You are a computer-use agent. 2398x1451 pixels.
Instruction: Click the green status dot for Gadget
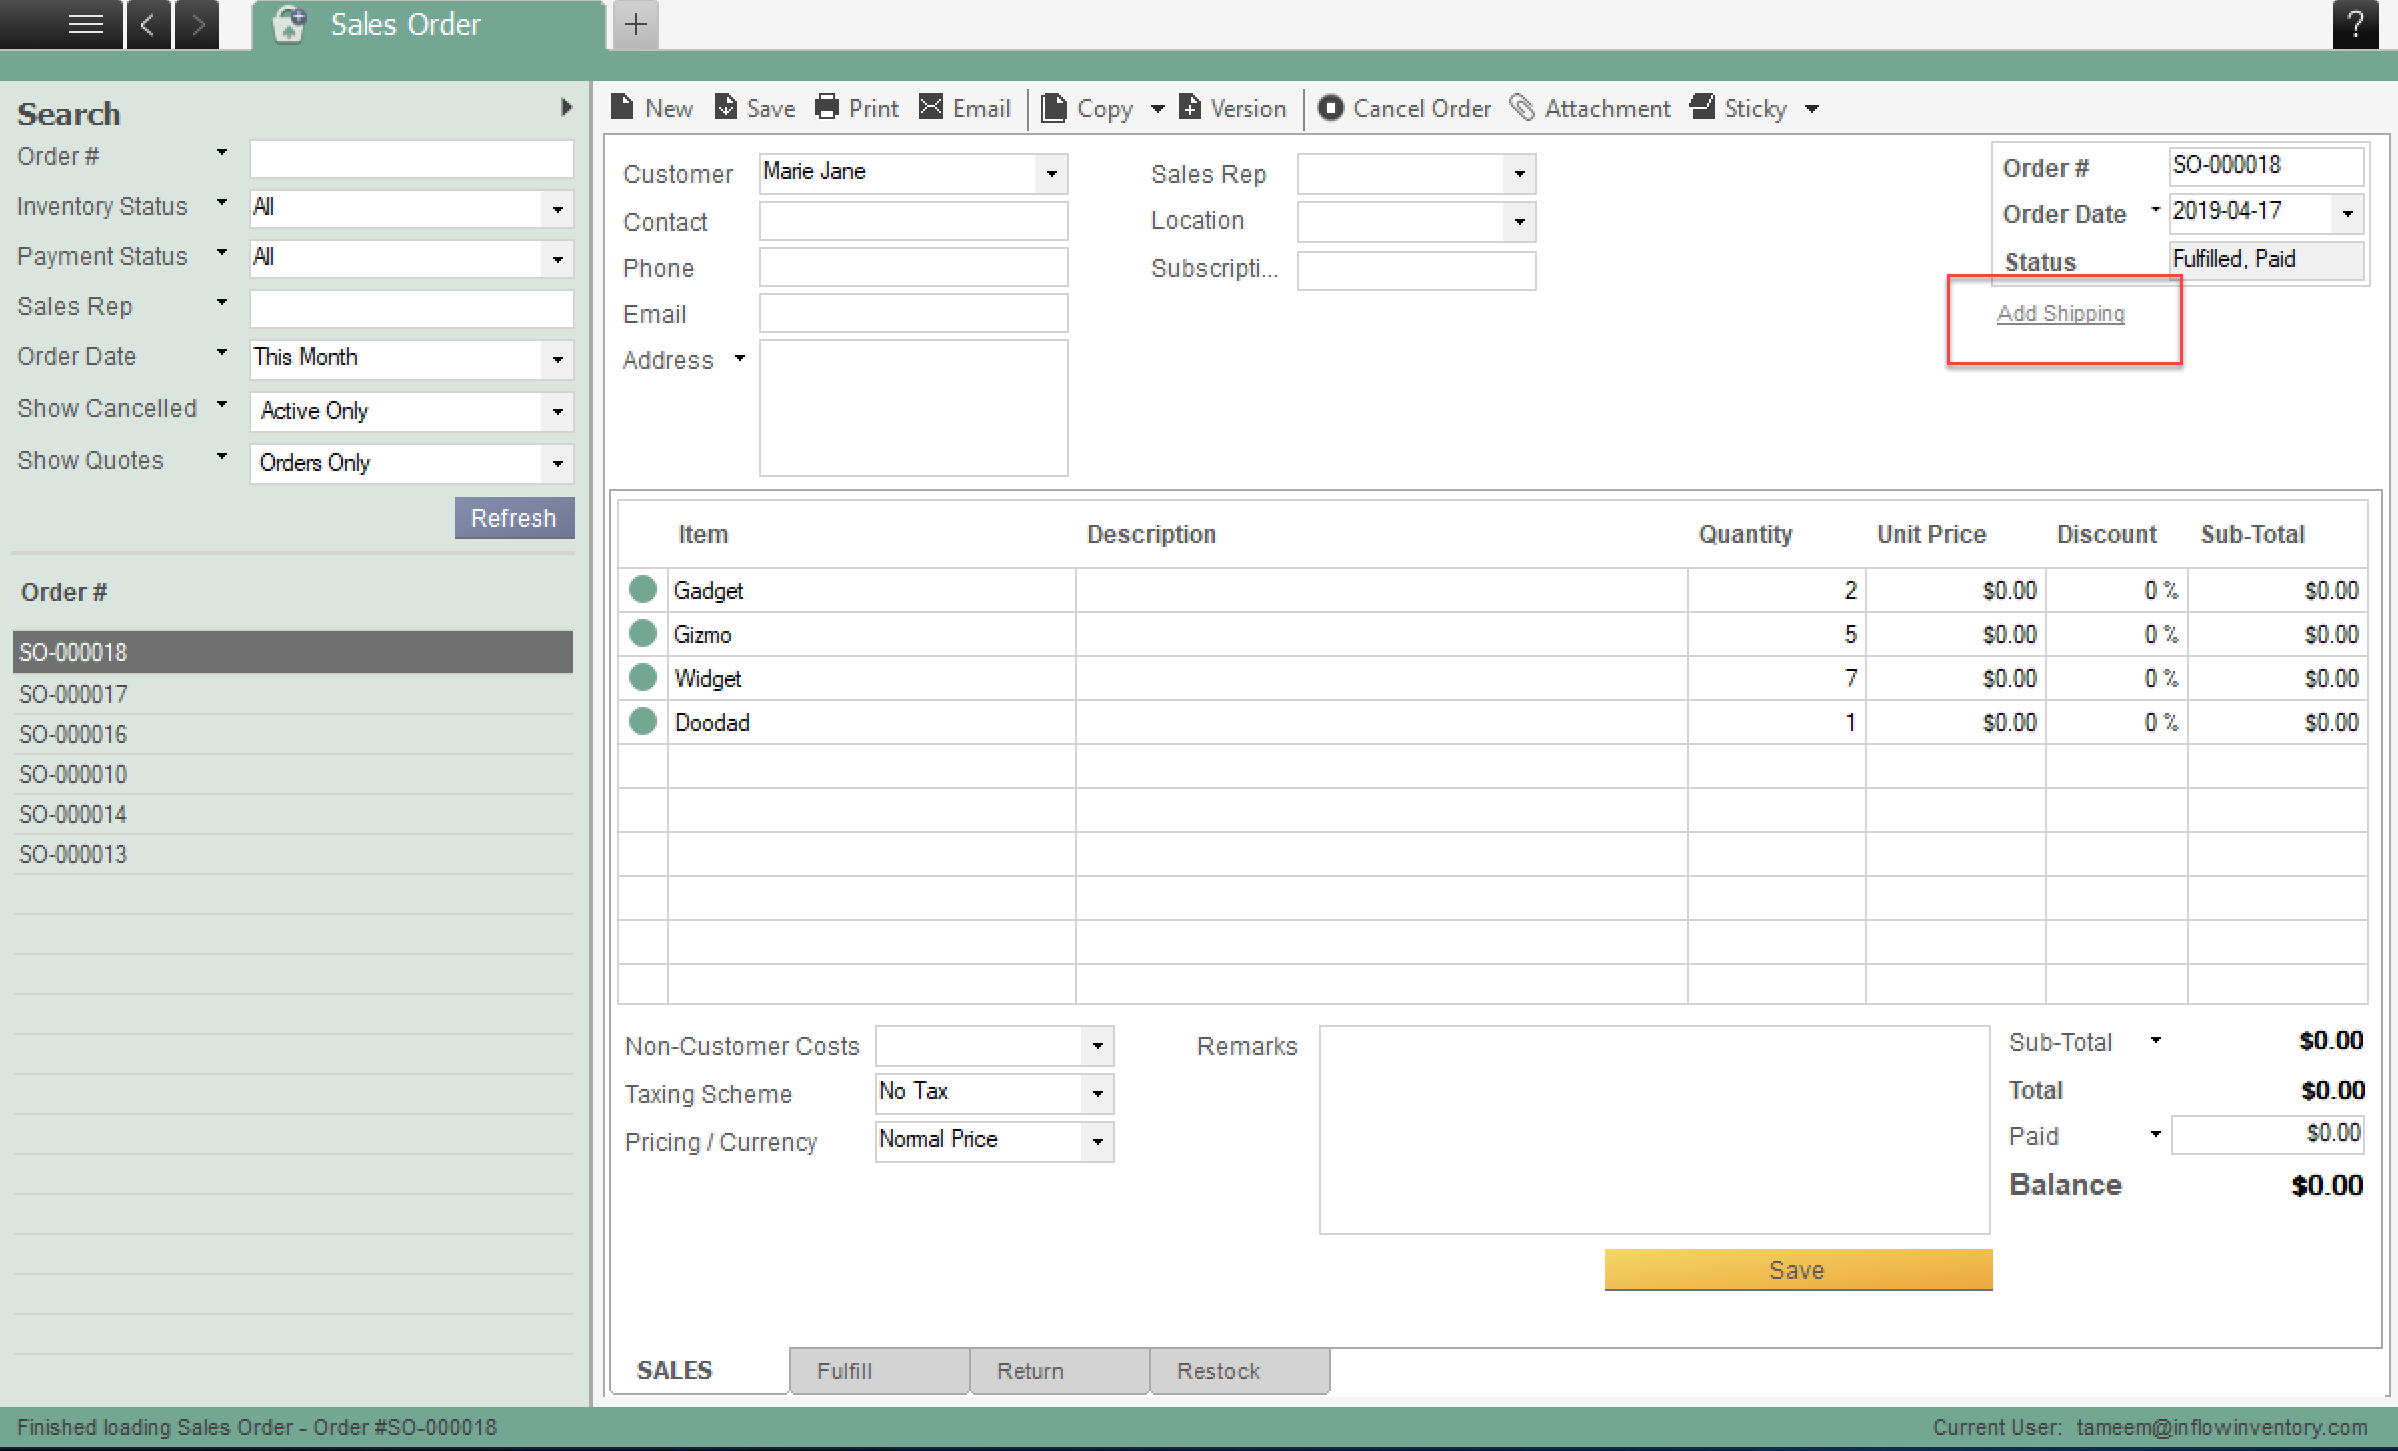(x=643, y=590)
